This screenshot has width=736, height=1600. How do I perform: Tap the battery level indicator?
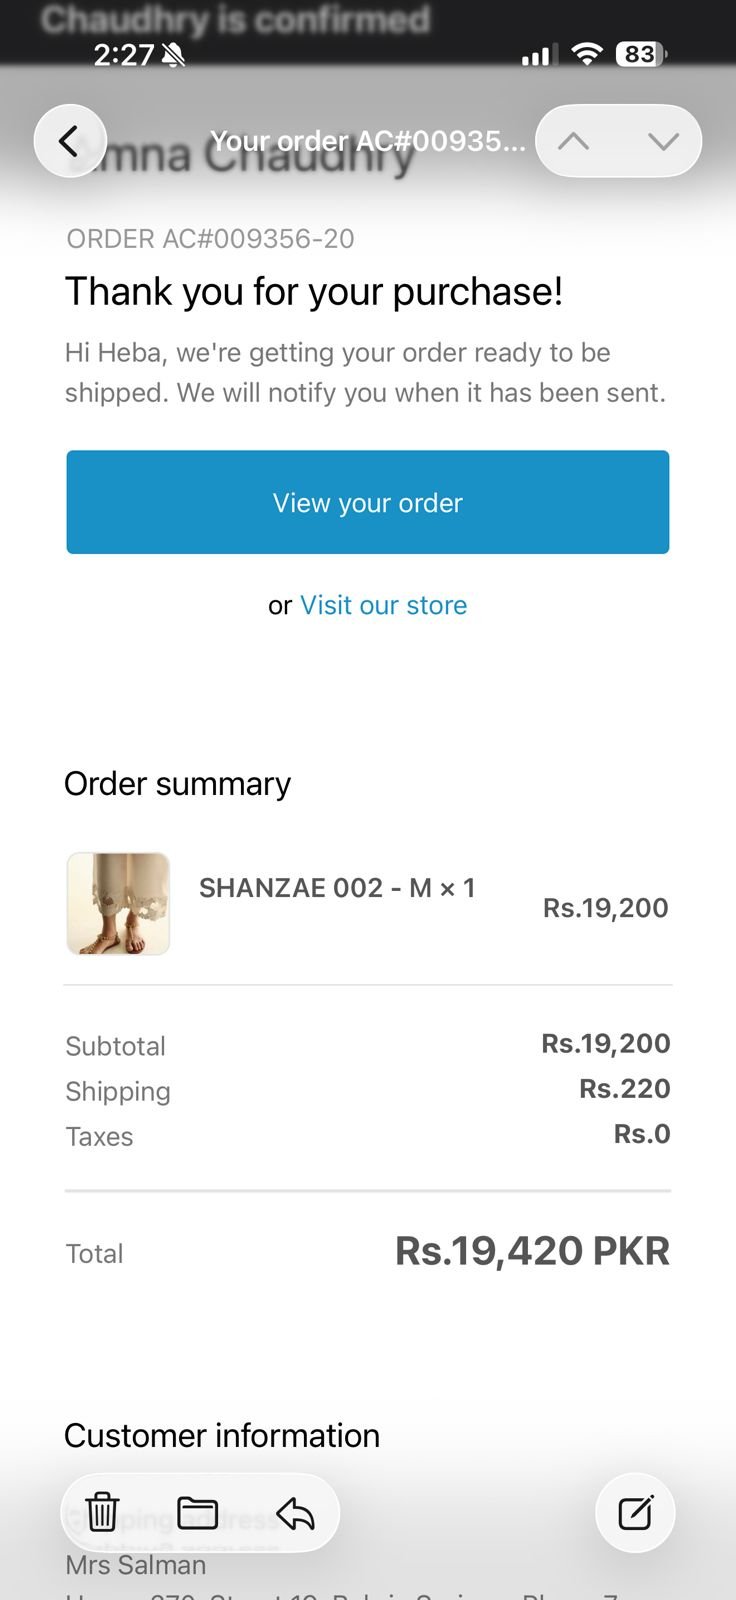(x=641, y=54)
